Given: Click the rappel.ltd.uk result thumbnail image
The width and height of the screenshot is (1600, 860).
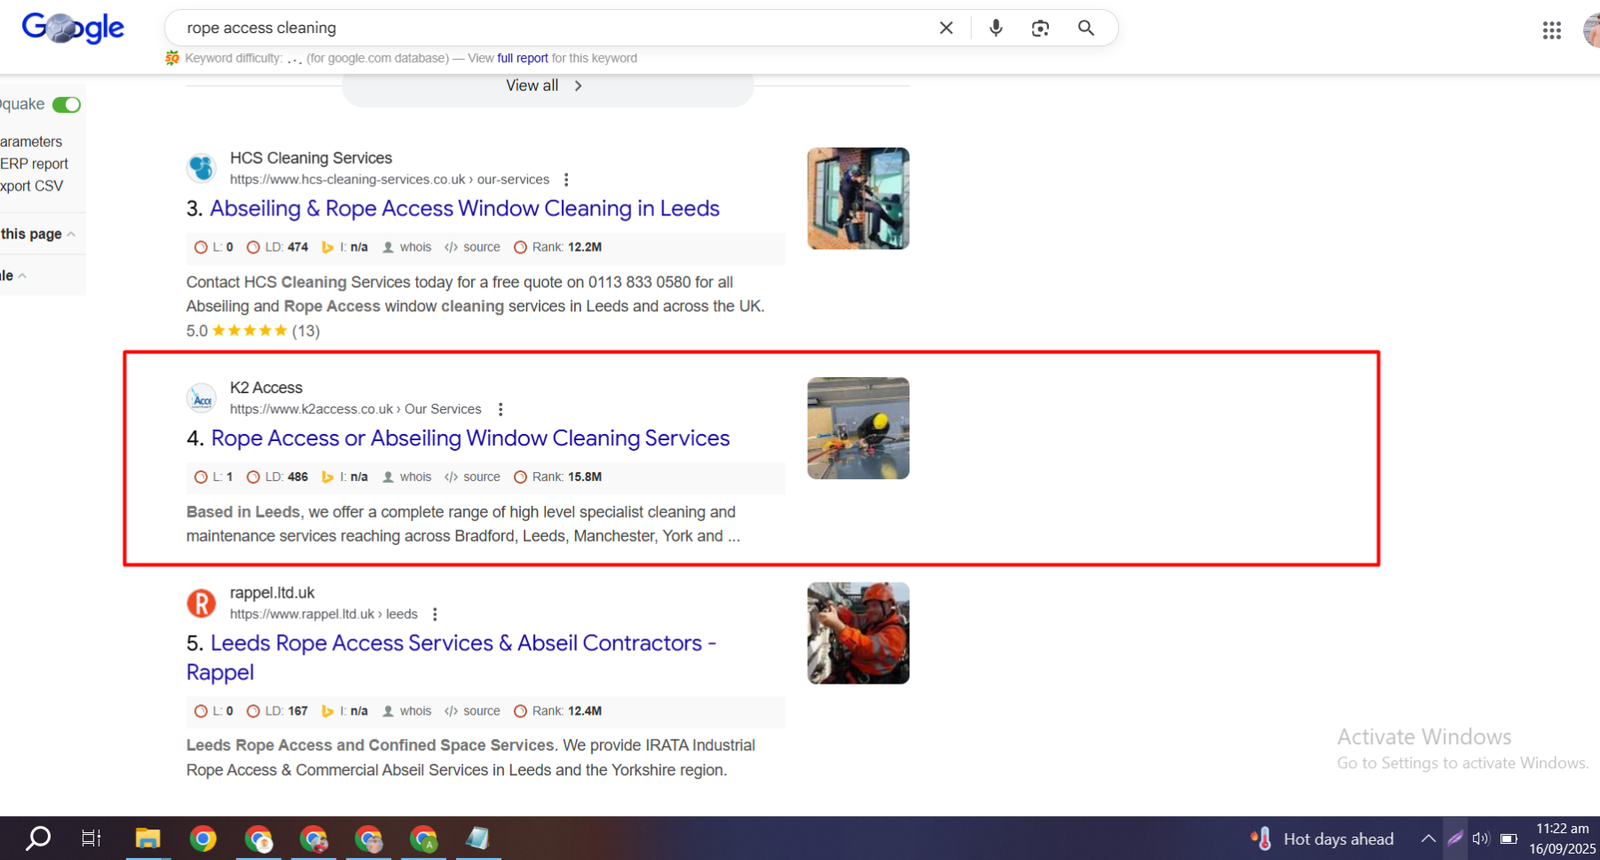Looking at the screenshot, I should [x=858, y=633].
